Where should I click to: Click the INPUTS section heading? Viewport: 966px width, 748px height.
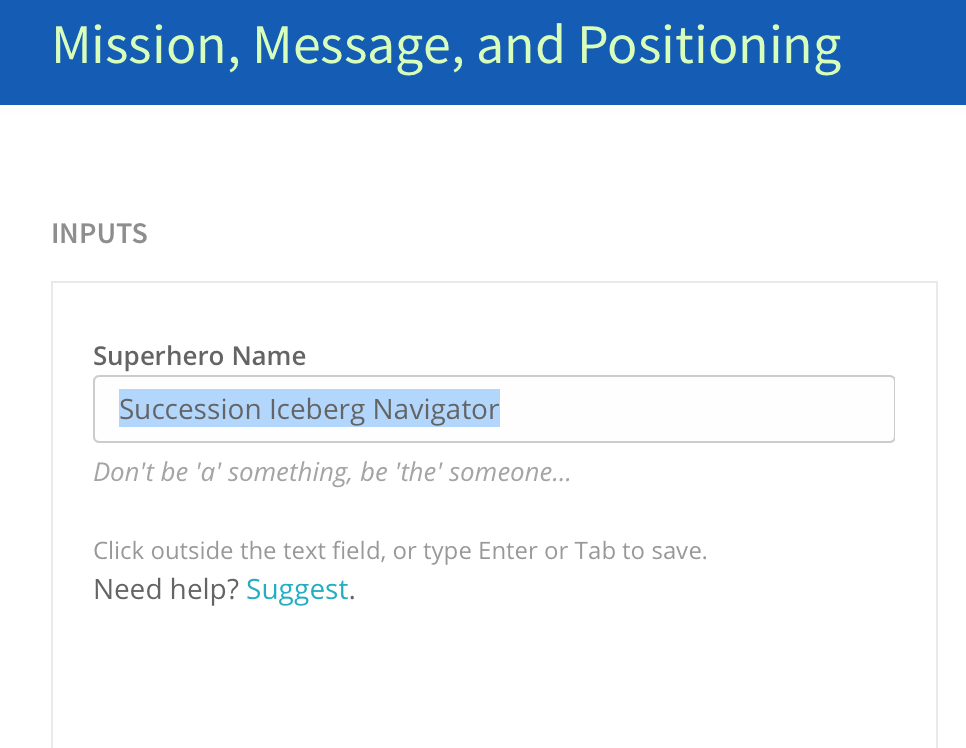(99, 234)
